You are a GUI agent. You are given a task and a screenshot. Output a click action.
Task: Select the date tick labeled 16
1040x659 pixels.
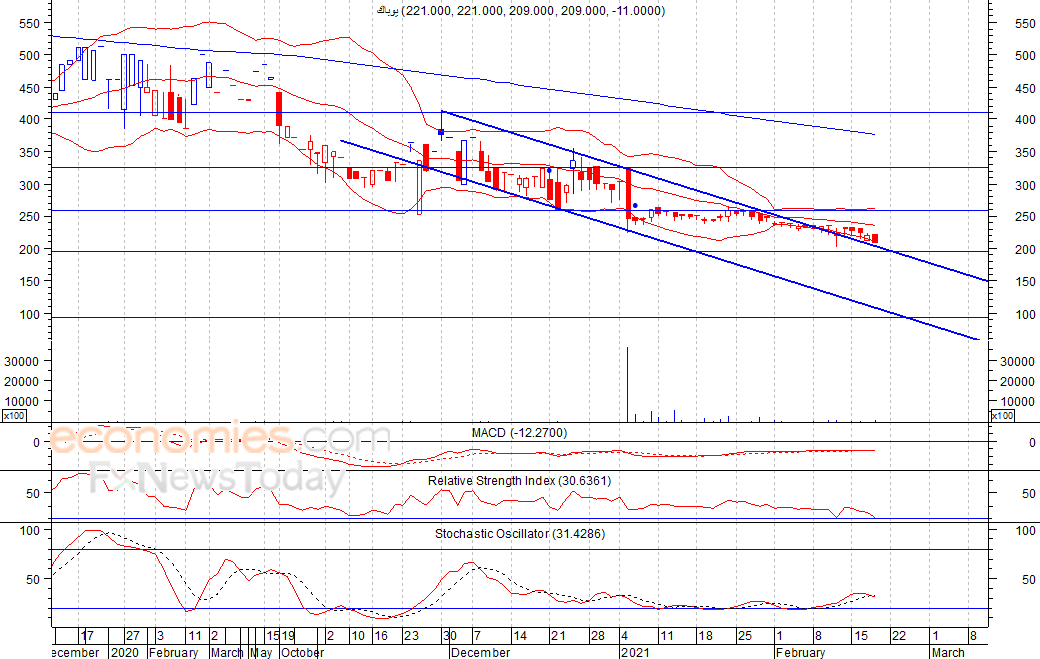[x=381, y=636]
